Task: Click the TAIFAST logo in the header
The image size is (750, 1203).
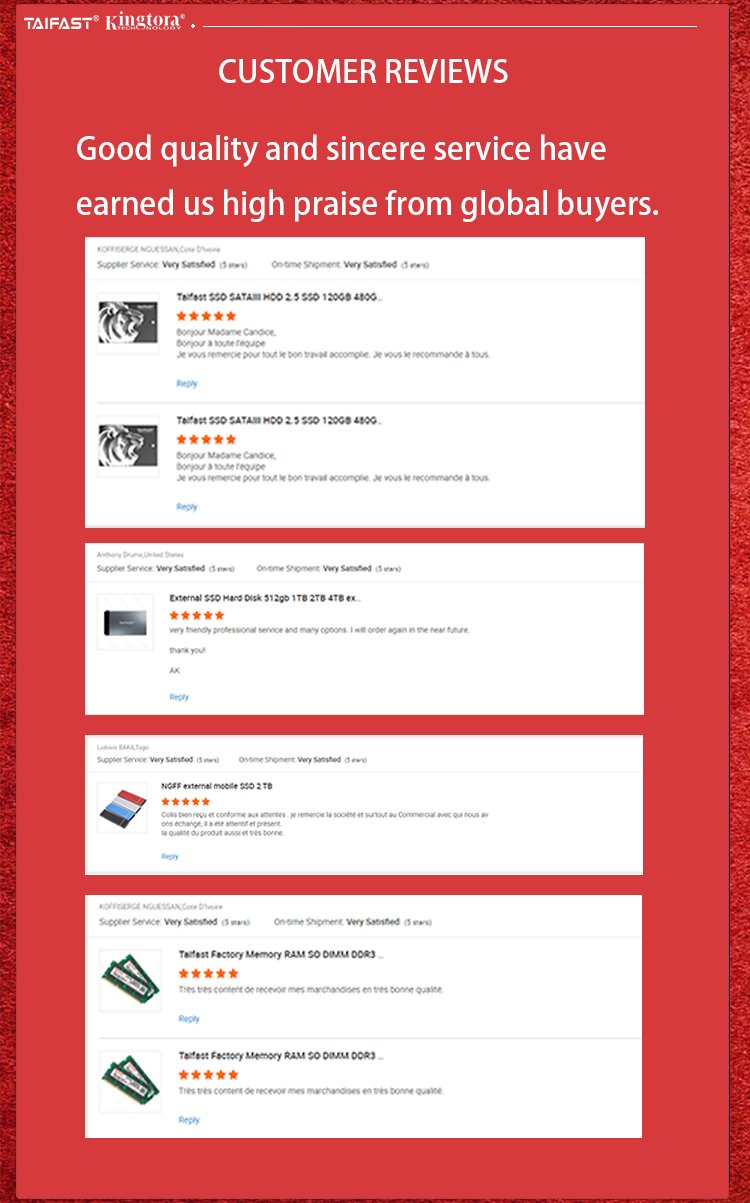Action: [x=60, y=21]
